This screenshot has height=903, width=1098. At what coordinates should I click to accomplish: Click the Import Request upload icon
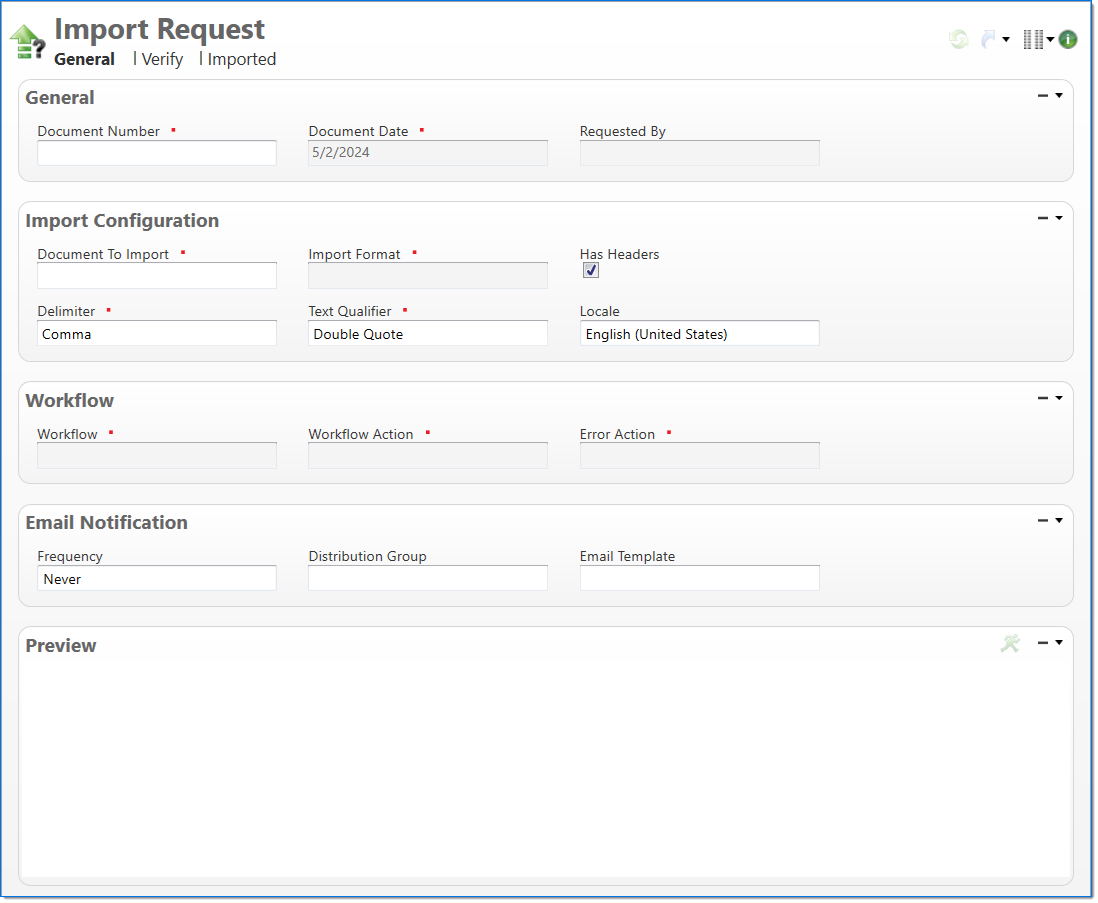27,43
